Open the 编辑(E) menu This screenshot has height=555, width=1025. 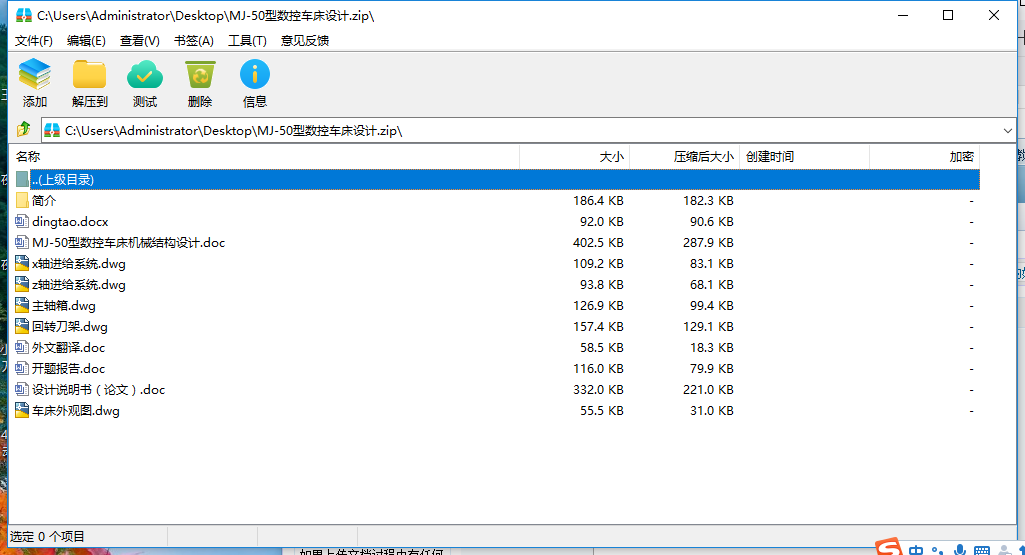pyautogui.click(x=86, y=41)
